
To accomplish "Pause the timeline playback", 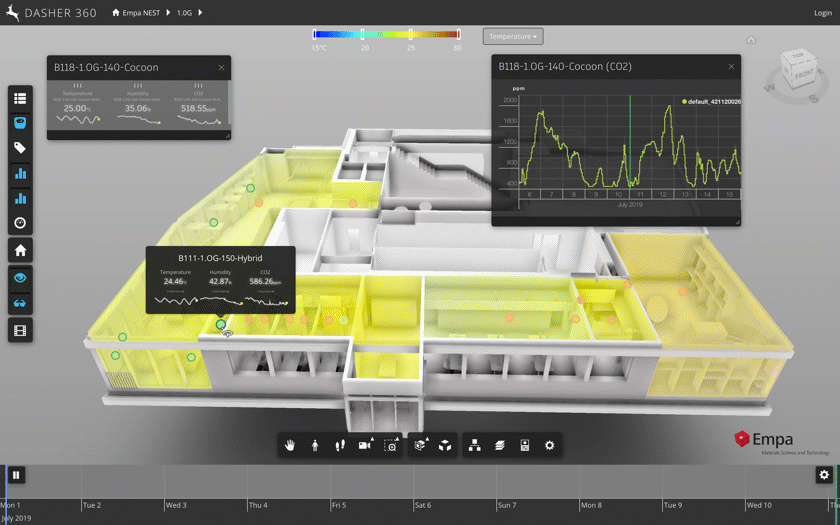I will [16, 475].
